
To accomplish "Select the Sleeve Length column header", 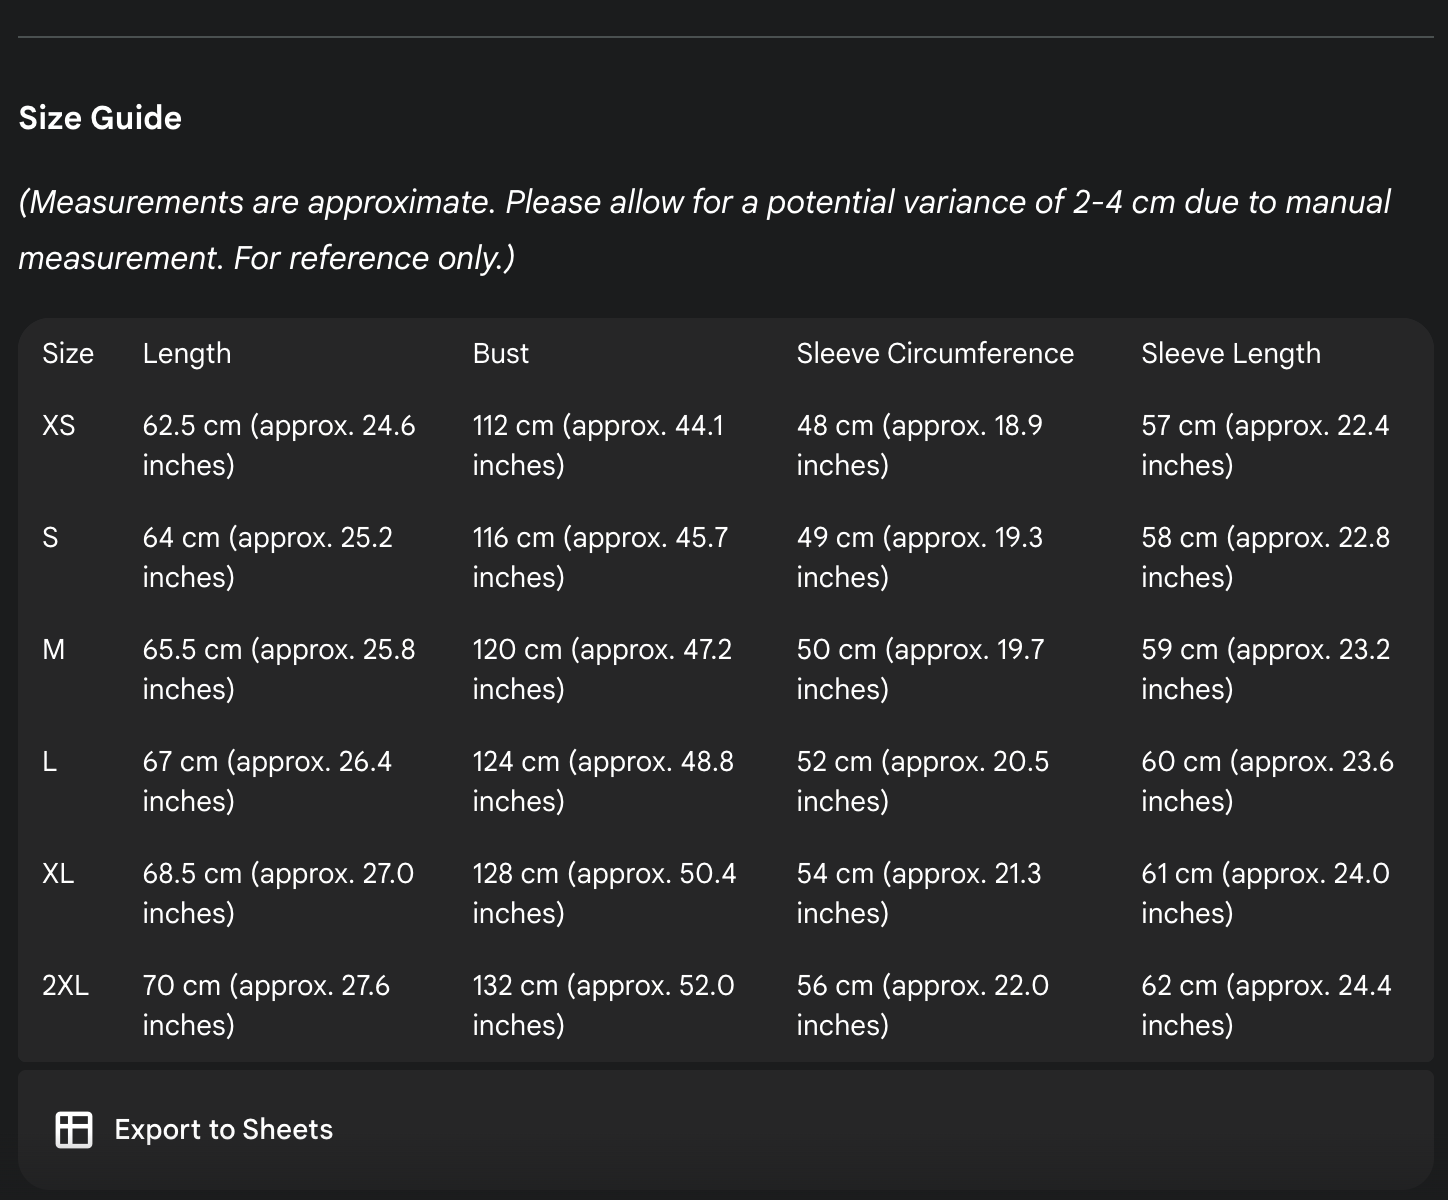I will 1230,353.
